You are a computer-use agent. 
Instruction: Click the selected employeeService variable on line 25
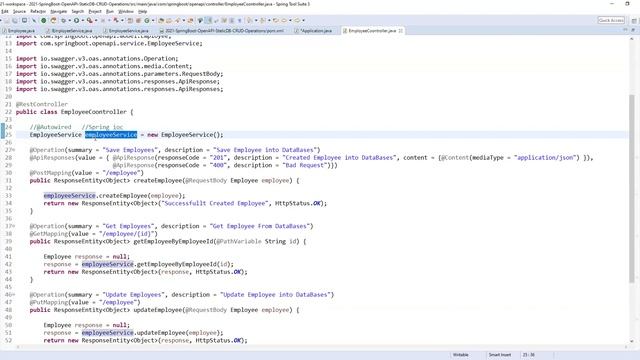[111, 135]
